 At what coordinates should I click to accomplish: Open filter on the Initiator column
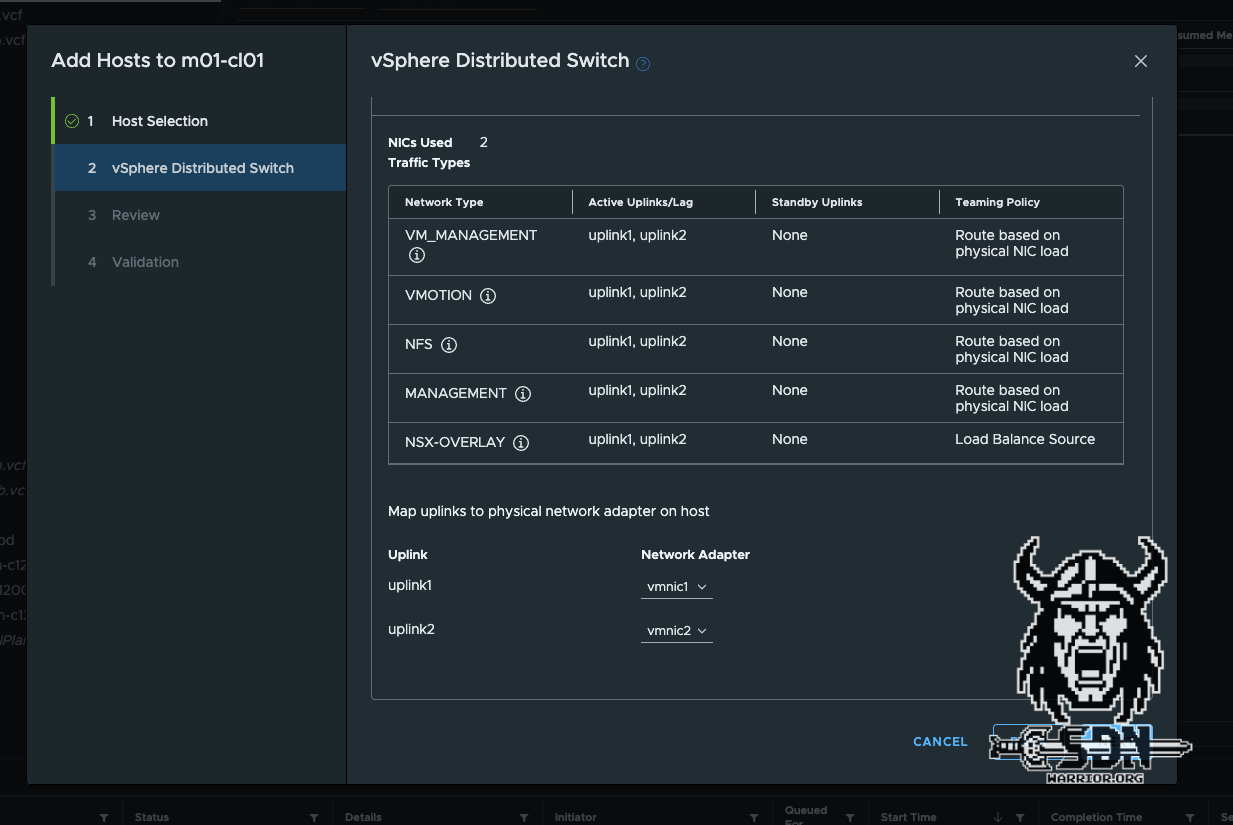756,817
